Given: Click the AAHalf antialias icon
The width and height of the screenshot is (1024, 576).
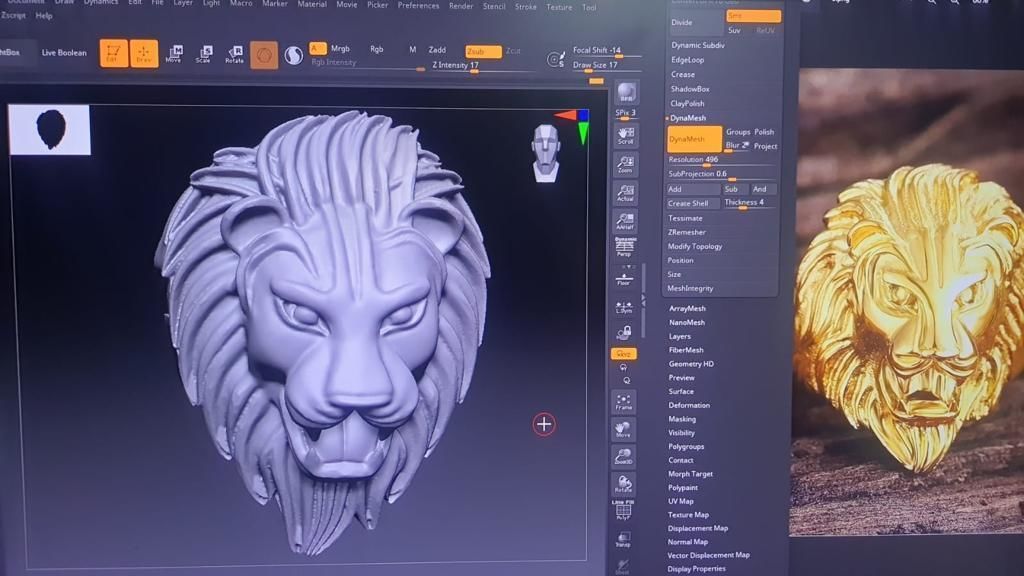Looking at the screenshot, I should pyautogui.click(x=625, y=221).
